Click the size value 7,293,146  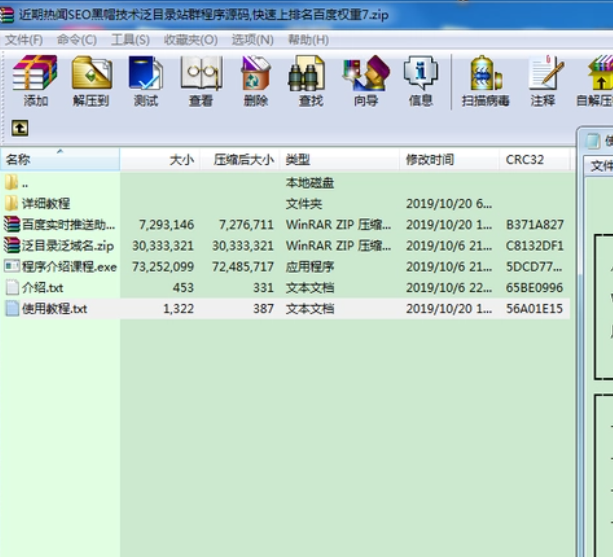[x=167, y=224]
